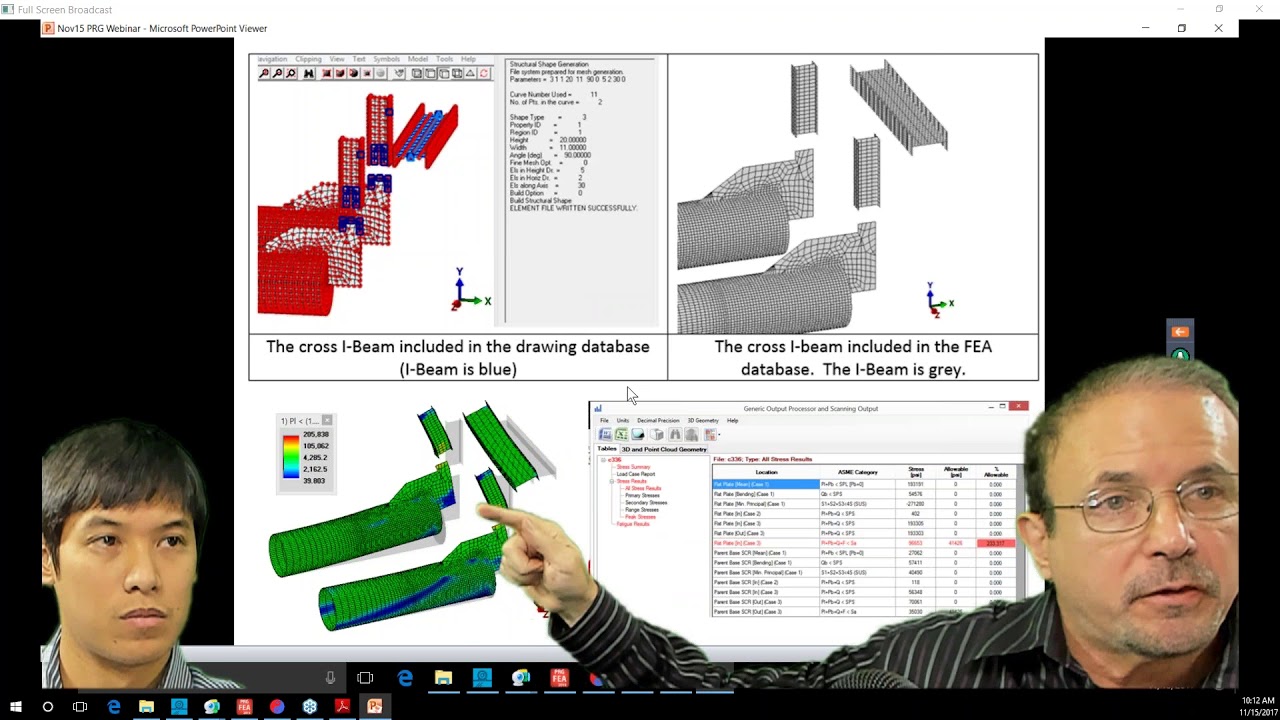
Task: Select Range Stresses tree item
Action: tap(642, 510)
